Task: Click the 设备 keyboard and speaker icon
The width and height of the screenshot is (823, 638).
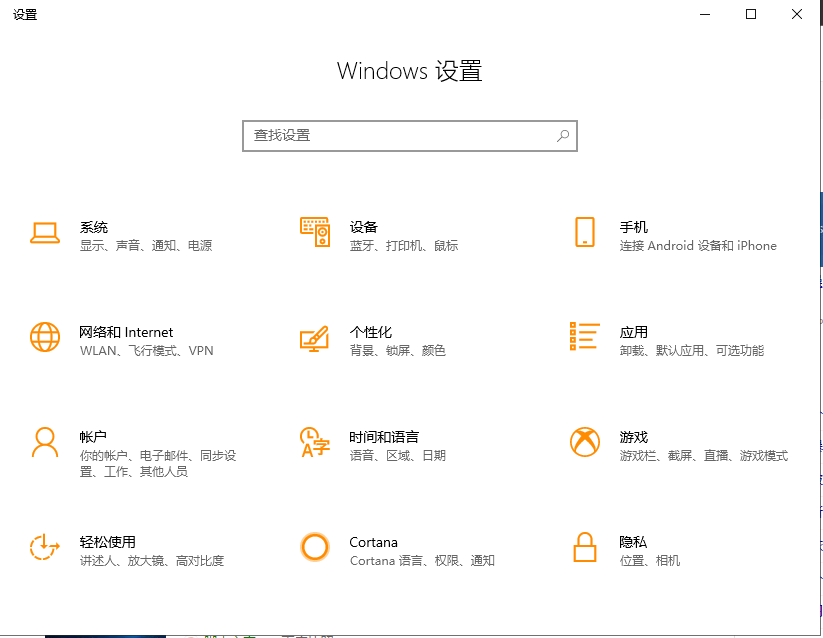Action: [315, 232]
